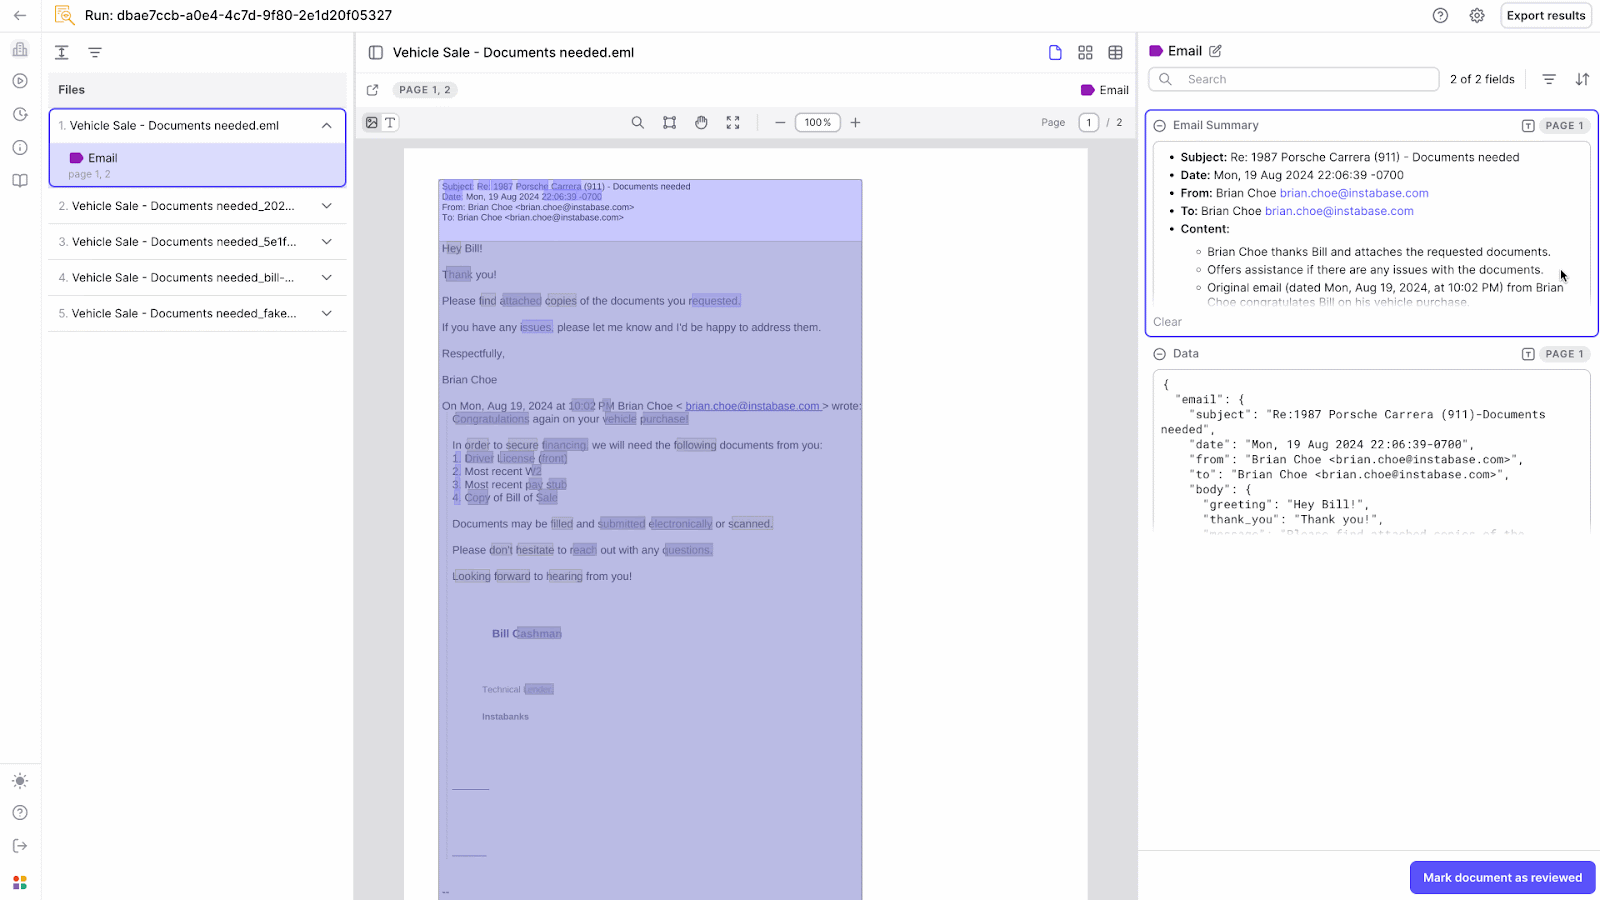
Task: Open help circle icon in bottom sidebar
Action: [x=20, y=813]
